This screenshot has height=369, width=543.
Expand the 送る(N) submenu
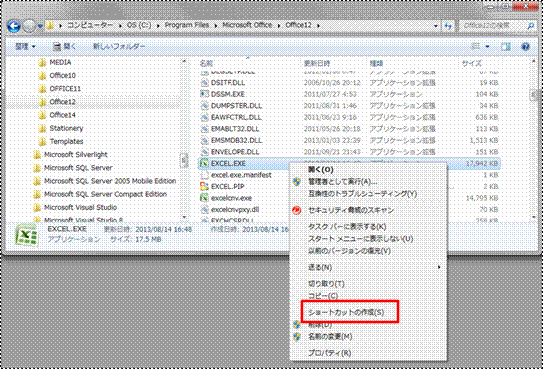coord(368,267)
